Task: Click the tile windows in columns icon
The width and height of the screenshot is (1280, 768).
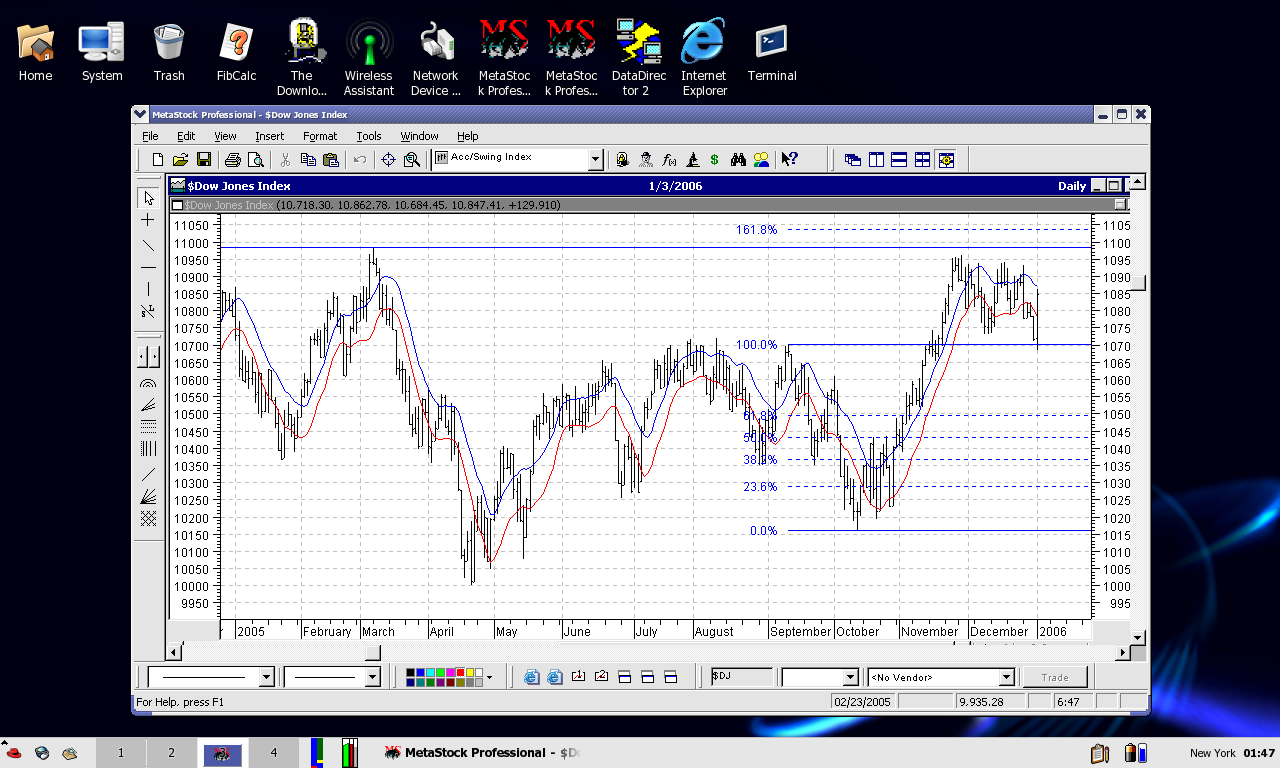Action: 876,159
